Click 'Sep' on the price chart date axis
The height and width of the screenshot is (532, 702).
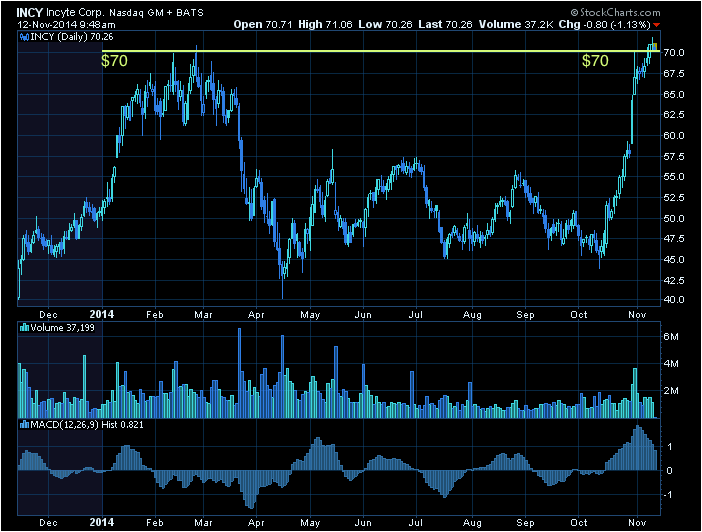(525, 315)
